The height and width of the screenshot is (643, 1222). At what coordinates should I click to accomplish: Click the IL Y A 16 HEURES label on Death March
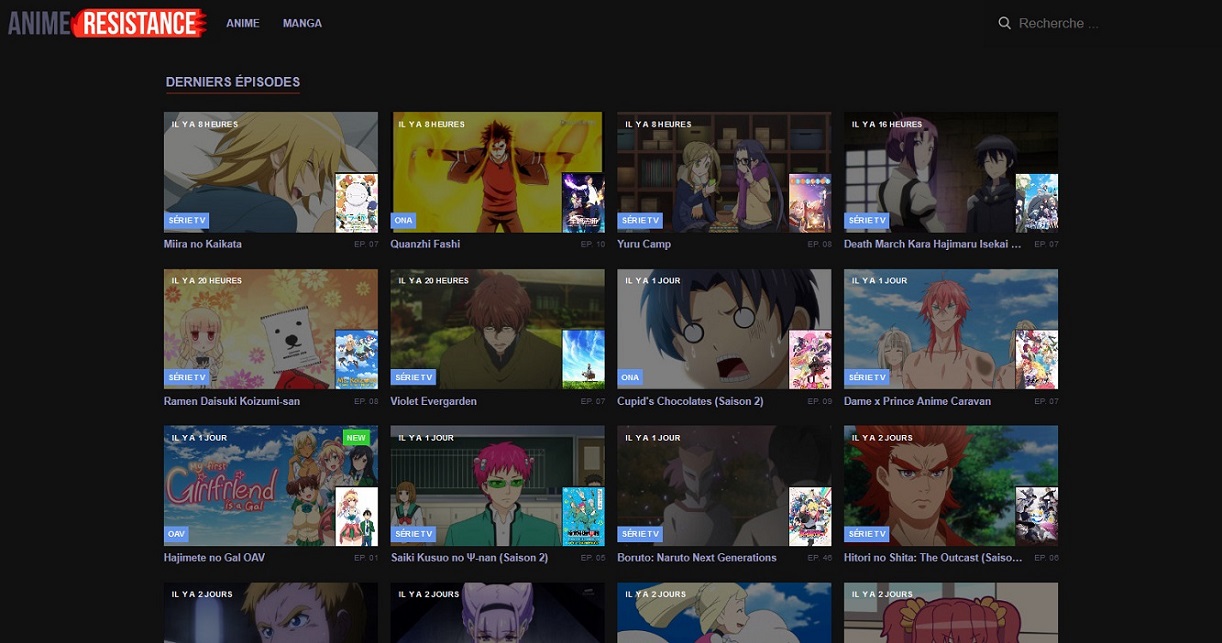pos(887,124)
